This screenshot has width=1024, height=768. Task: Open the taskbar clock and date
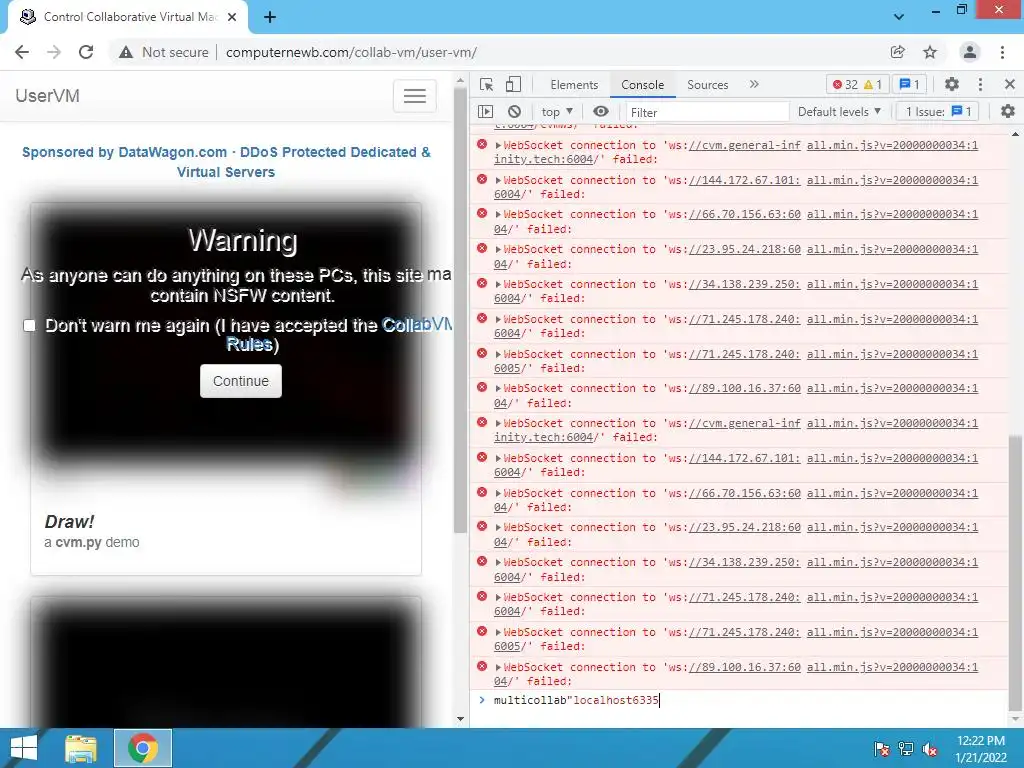(980, 749)
